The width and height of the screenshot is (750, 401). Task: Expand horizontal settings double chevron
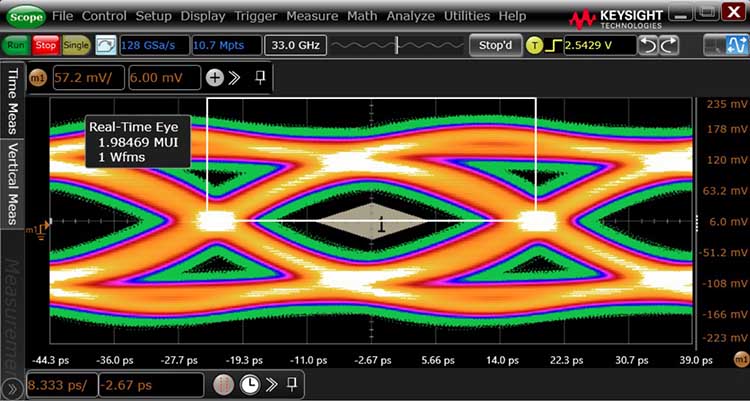pyautogui.click(x=272, y=384)
